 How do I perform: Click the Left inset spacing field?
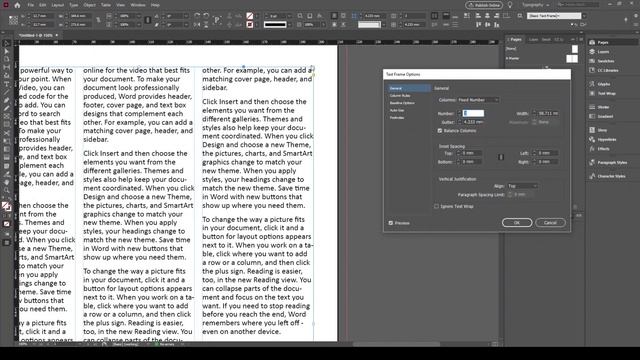point(547,153)
